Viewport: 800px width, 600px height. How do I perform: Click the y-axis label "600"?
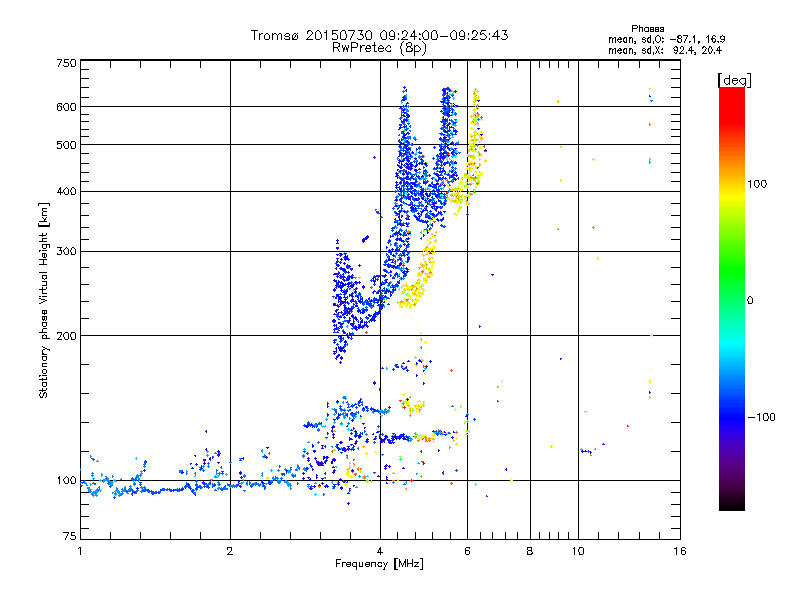point(67,107)
